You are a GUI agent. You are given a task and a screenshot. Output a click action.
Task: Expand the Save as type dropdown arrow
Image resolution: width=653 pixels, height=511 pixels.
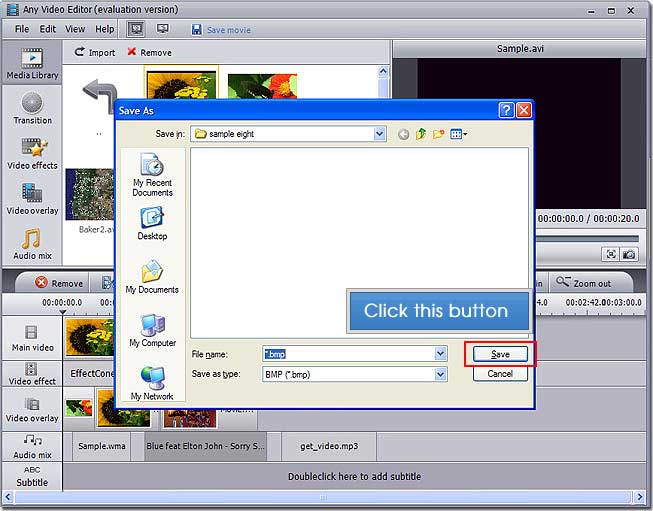point(441,374)
